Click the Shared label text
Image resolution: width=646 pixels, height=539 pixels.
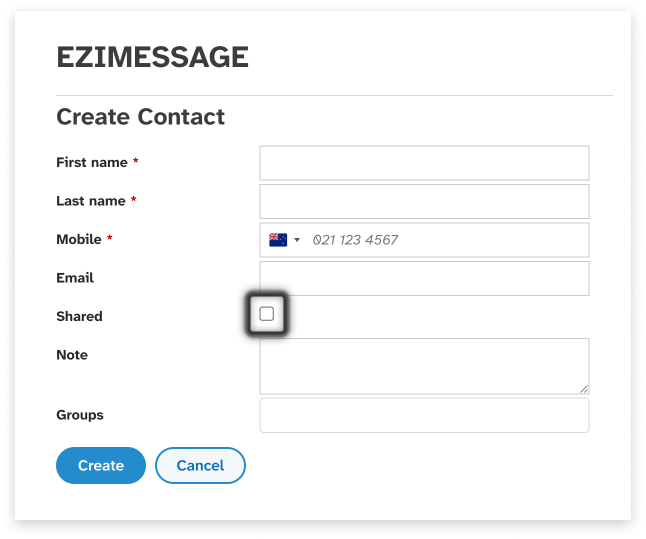click(x=79, y=316)
